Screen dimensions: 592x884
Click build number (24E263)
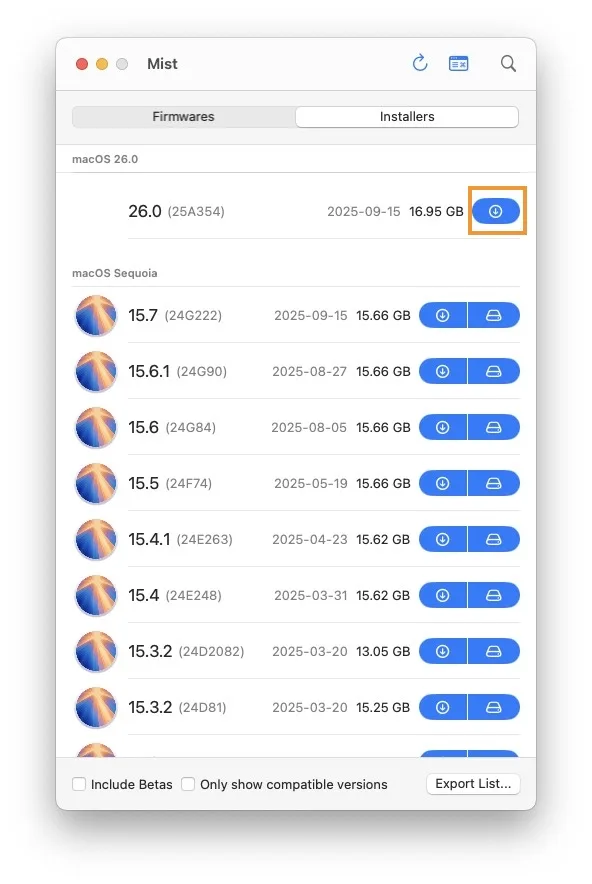click(205, 540)
